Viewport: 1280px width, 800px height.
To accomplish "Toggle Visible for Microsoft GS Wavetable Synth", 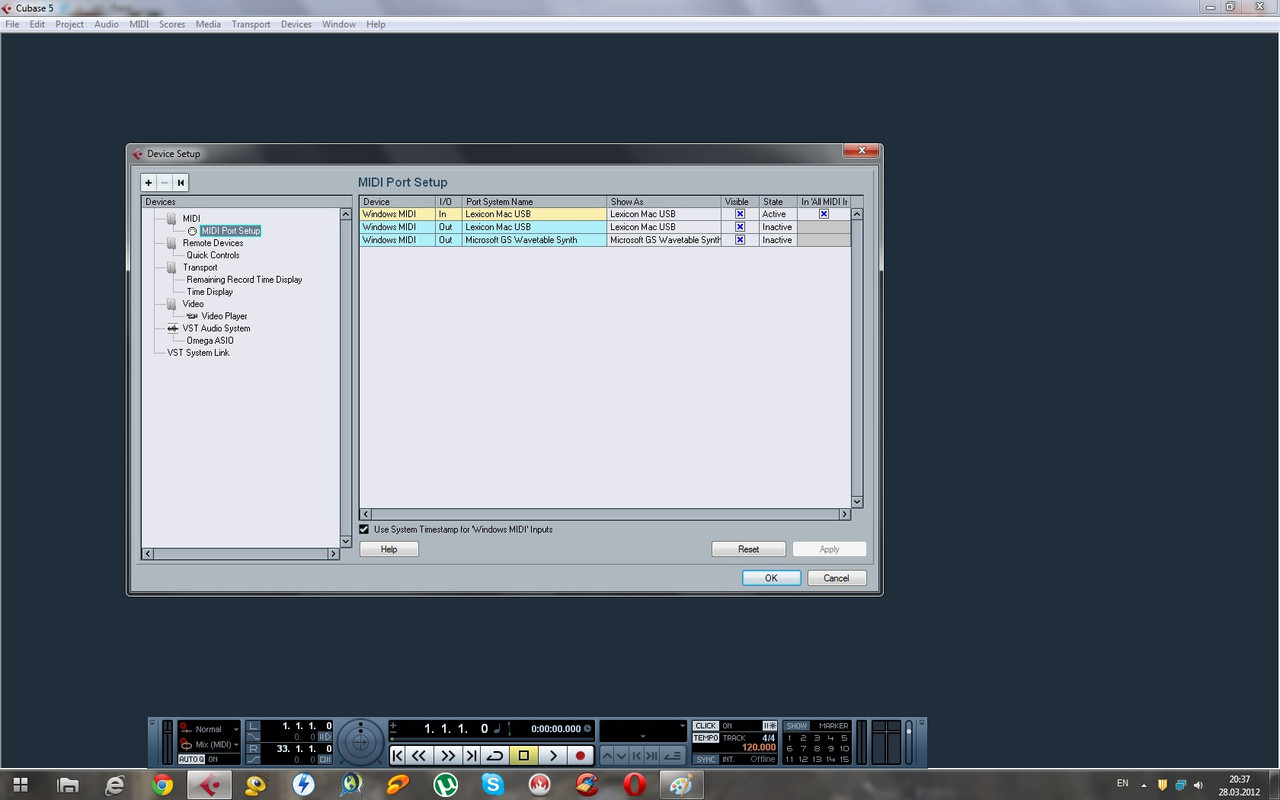I will pos(740,240).
